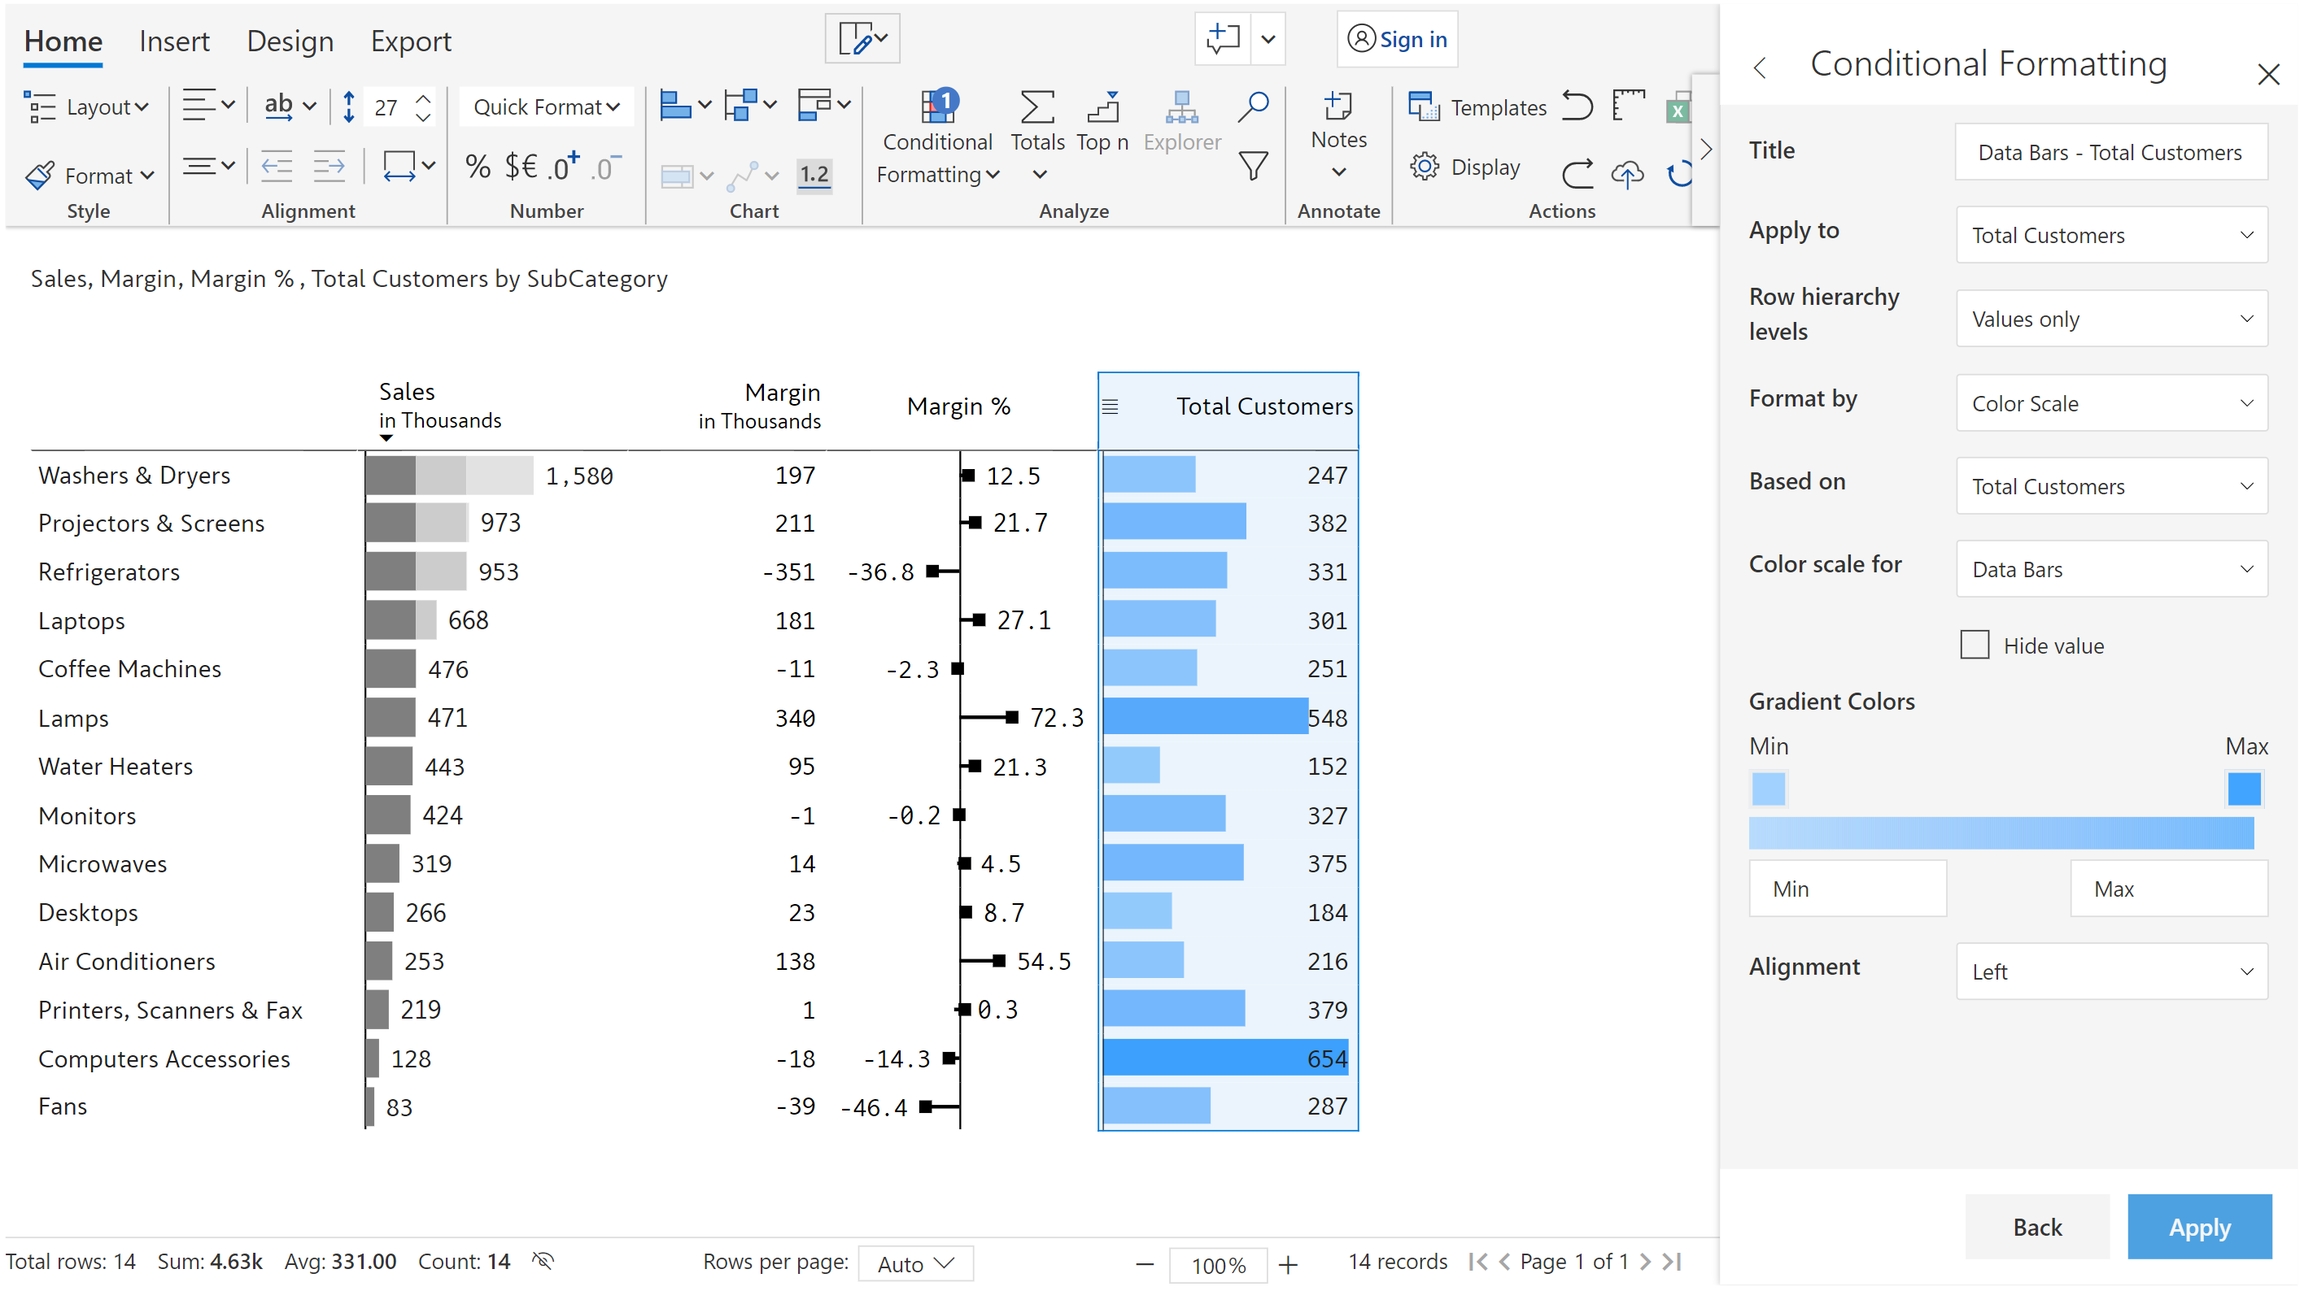Viewport: 2304px width, 1291px height.
Task: Enable the Hide value checkbox
Action: (1974, 645)
